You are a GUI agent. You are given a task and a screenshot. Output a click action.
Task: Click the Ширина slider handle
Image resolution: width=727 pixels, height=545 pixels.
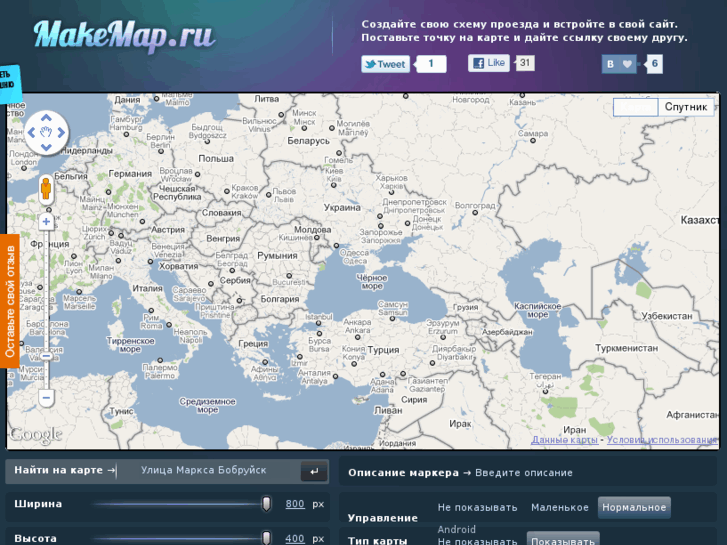click(x=266, y=504)
